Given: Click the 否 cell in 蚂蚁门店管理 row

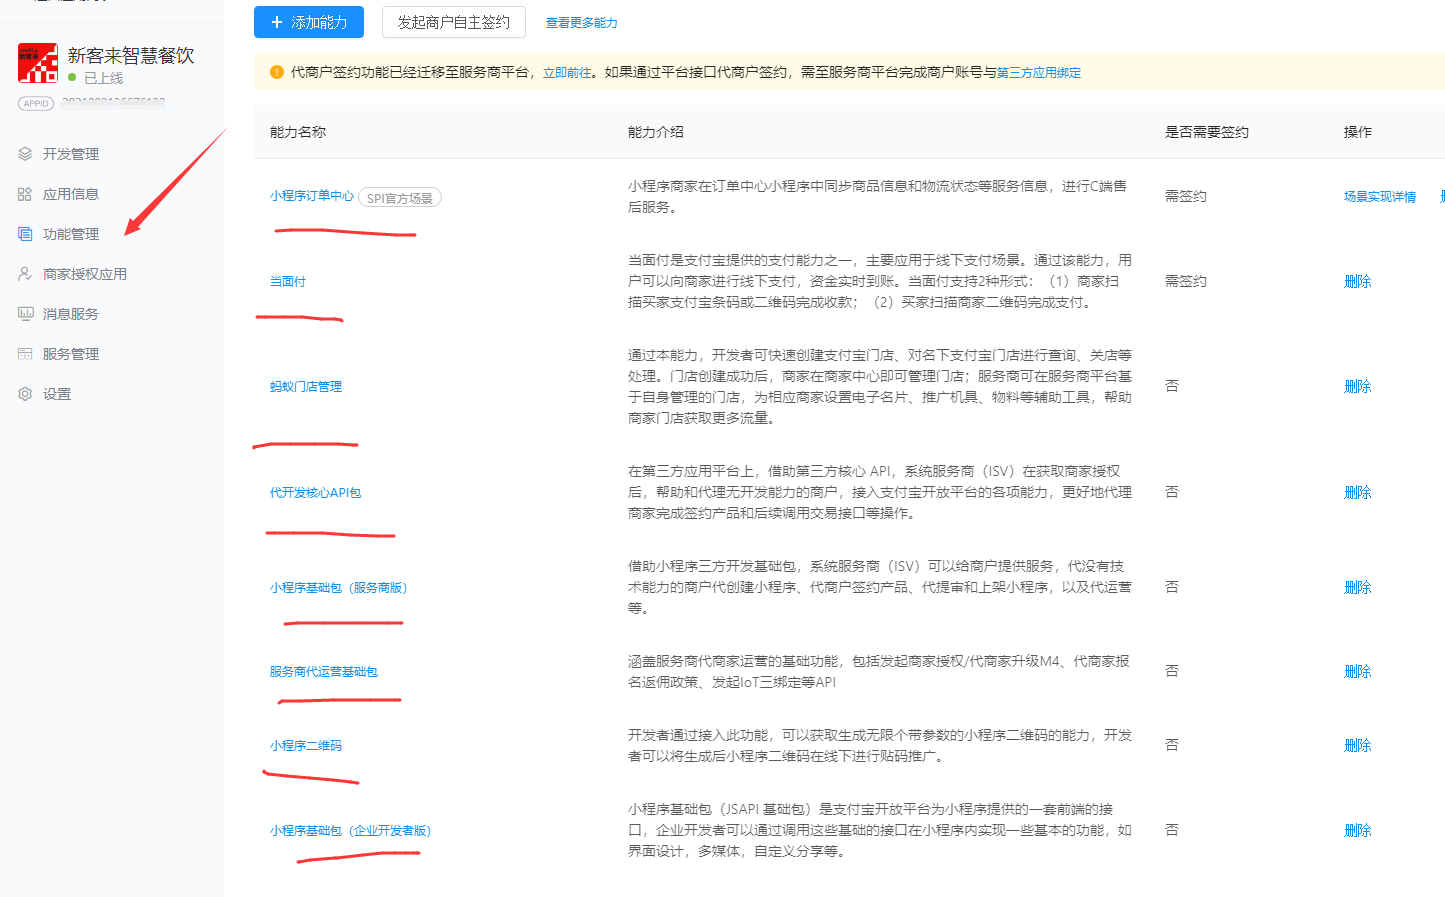Looking at the screenshot, I should click(1172, 386).
